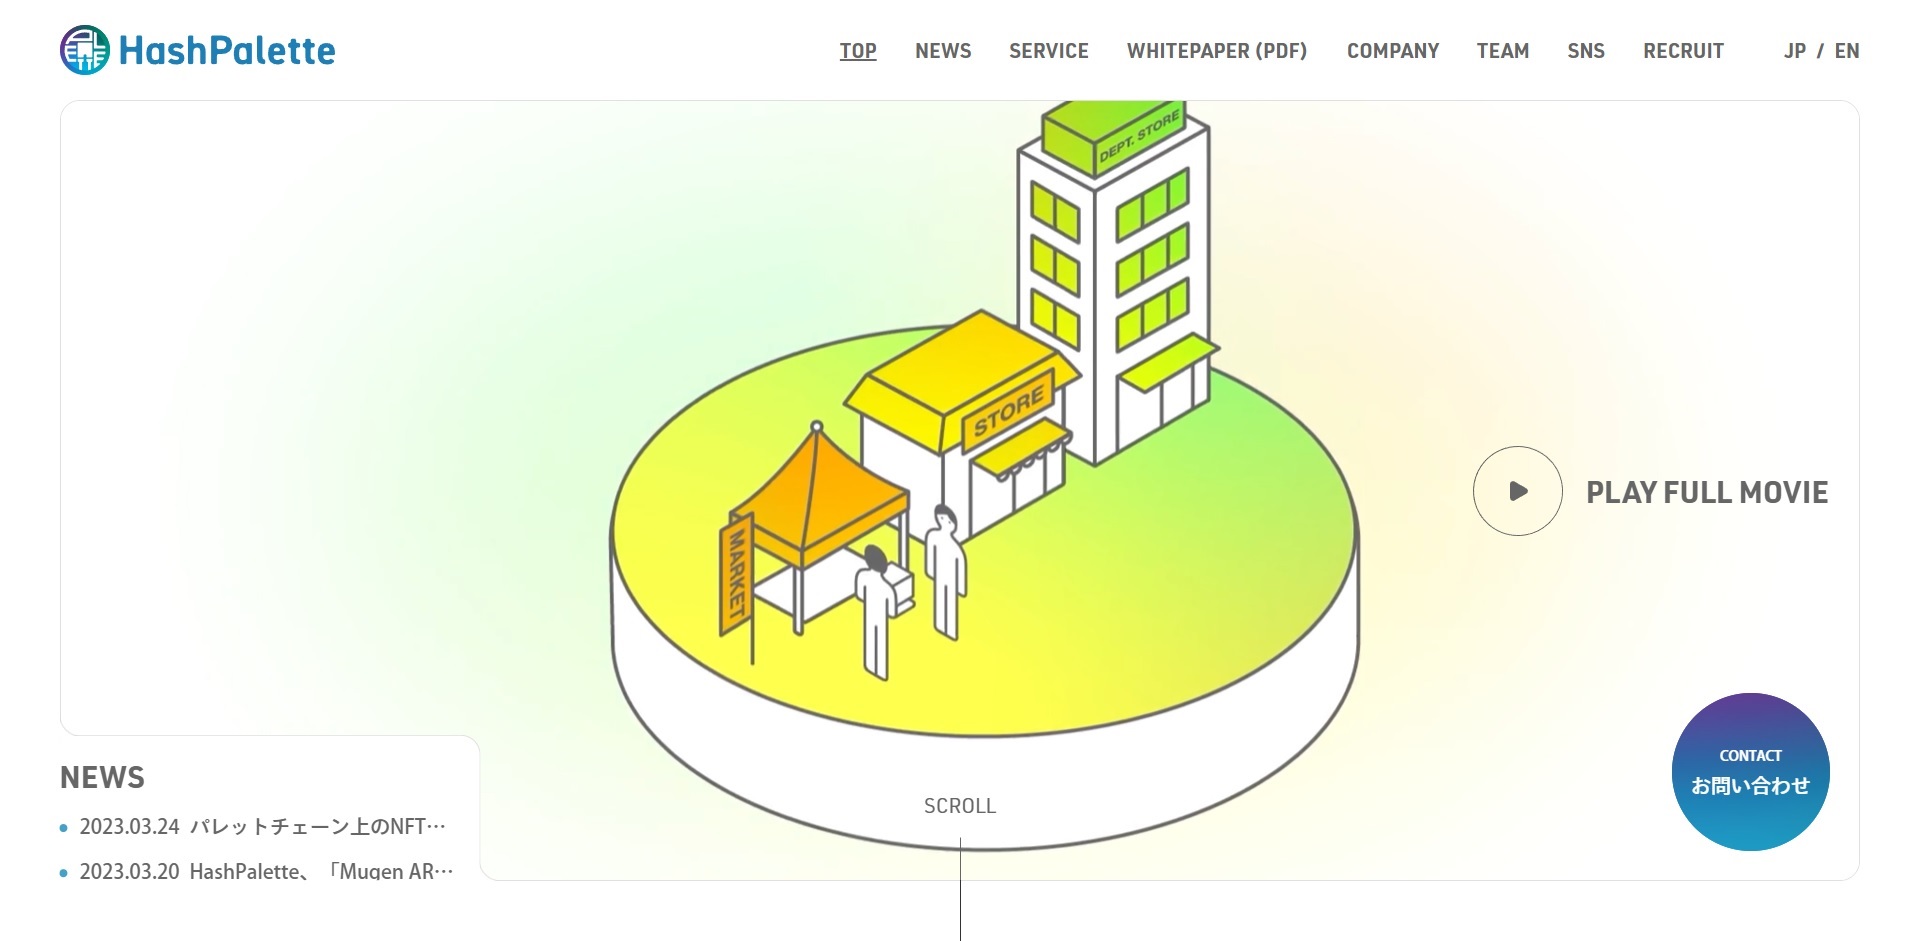The height and width of the screenshot is (941, 1920).
Task: Click the HashPalette circular logo icon
Action: [x=84, y=50]
